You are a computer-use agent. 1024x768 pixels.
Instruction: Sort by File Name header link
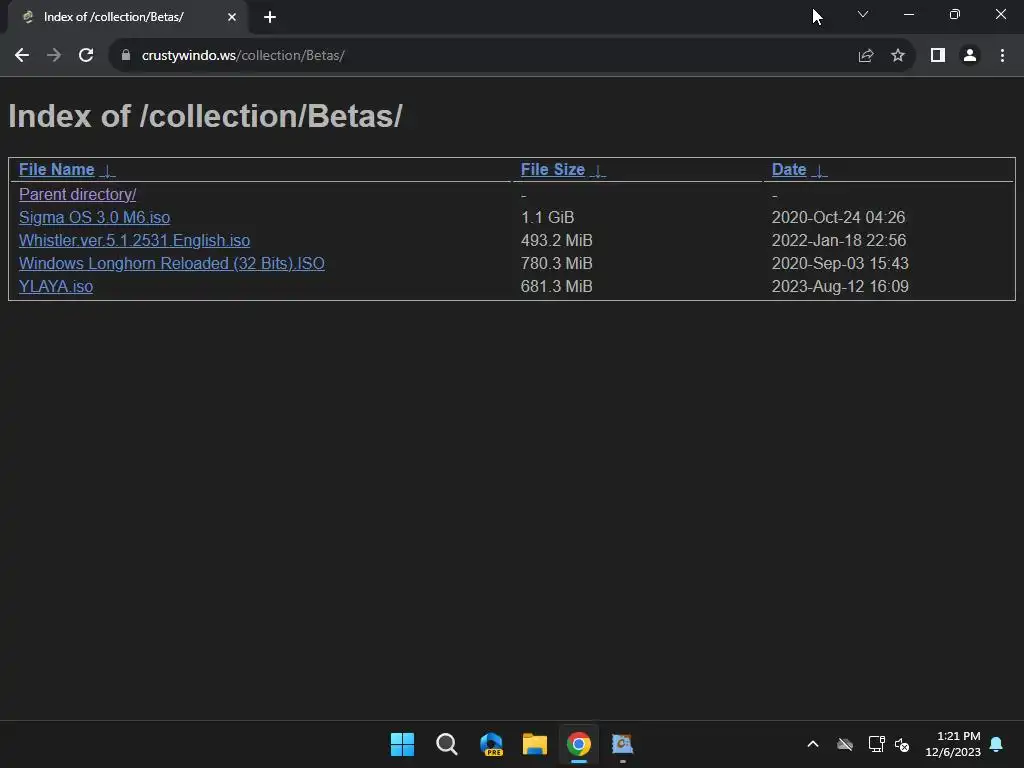(56, 170)
